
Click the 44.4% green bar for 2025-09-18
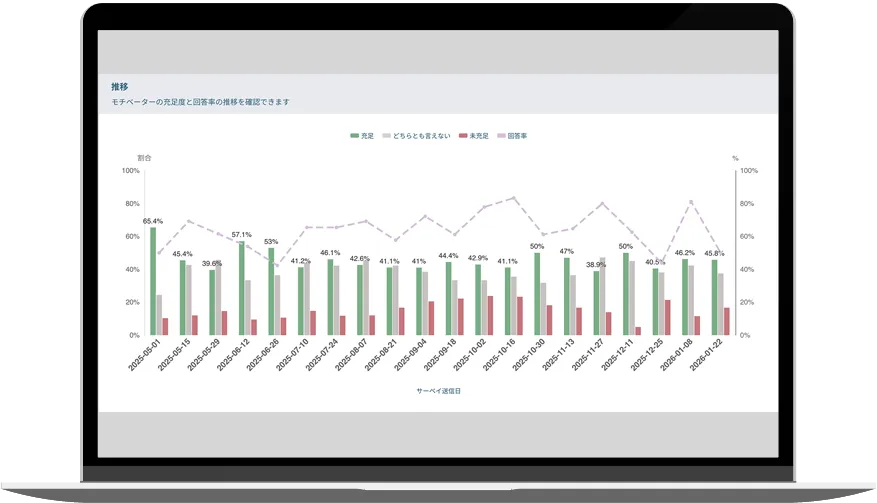click(448, 298)
